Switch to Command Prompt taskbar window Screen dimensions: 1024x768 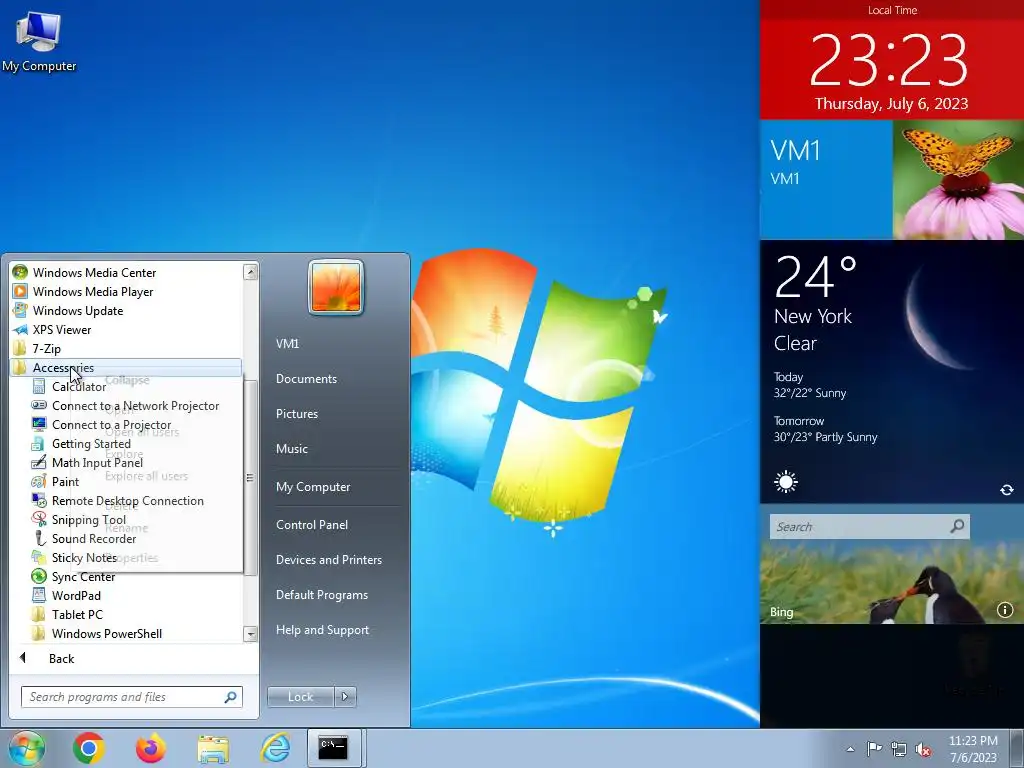[334, 748]
